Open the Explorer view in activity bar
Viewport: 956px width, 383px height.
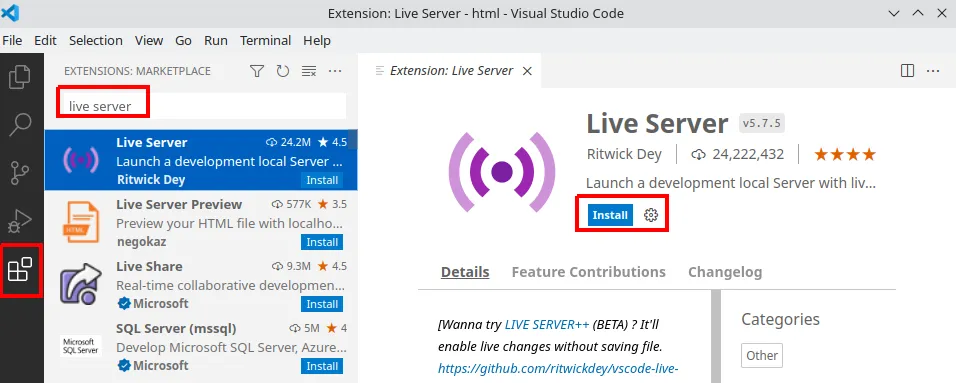[x=20, y=77]
